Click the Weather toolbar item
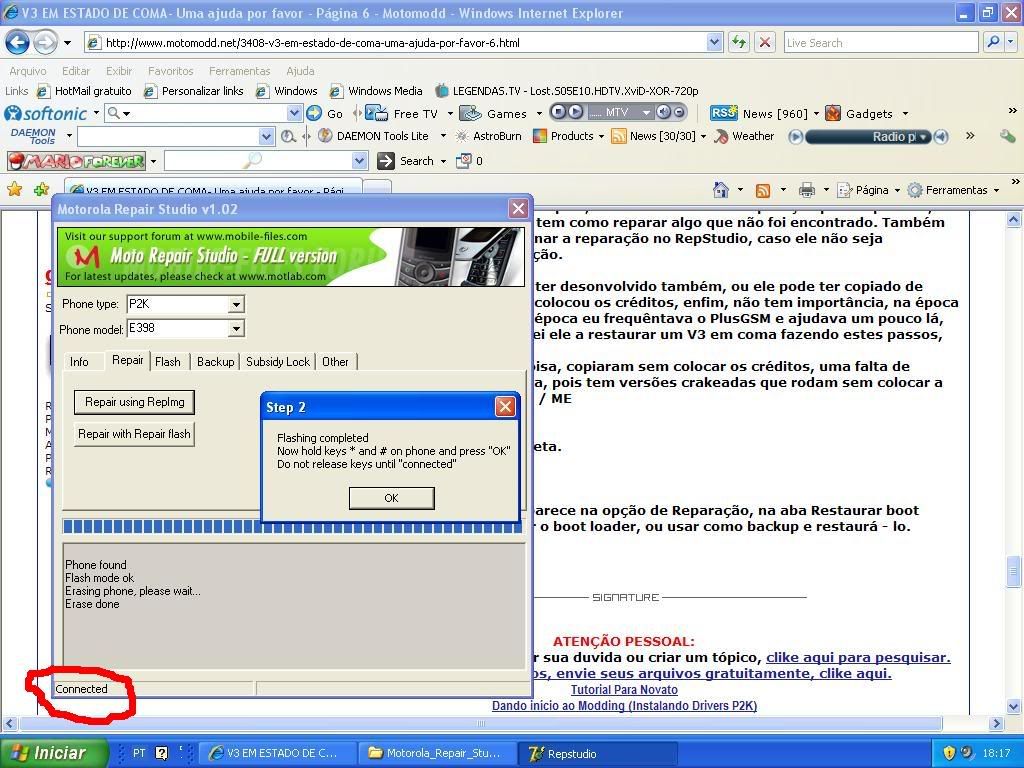 pos(744,136)
